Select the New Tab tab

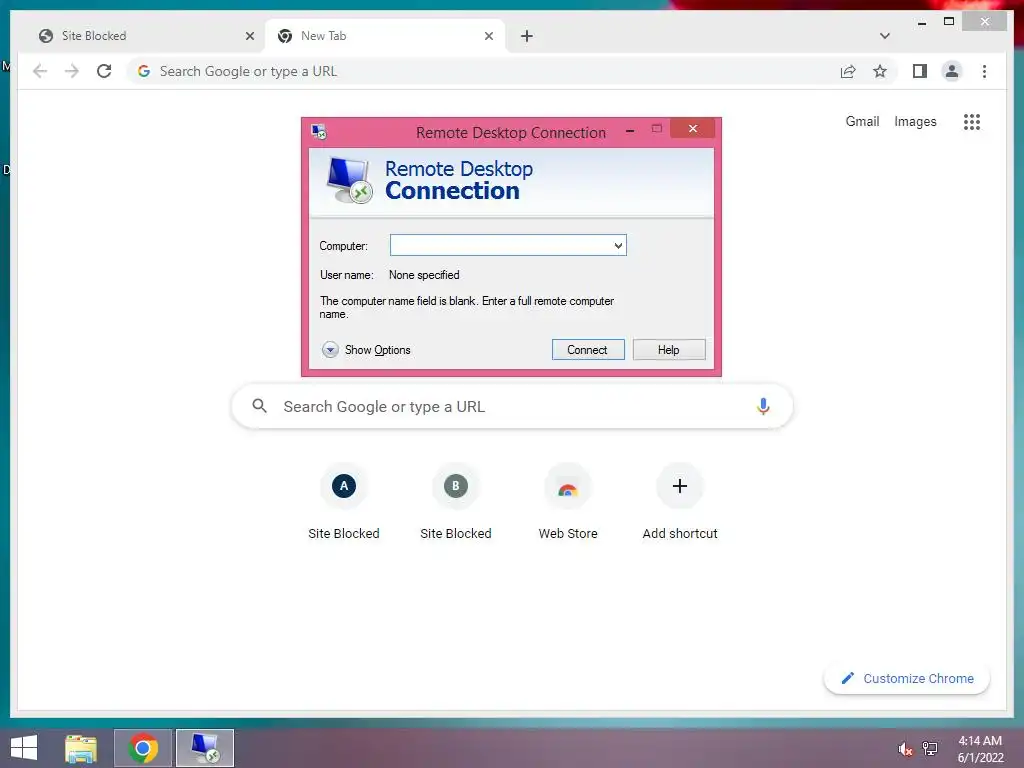[385, 36]
